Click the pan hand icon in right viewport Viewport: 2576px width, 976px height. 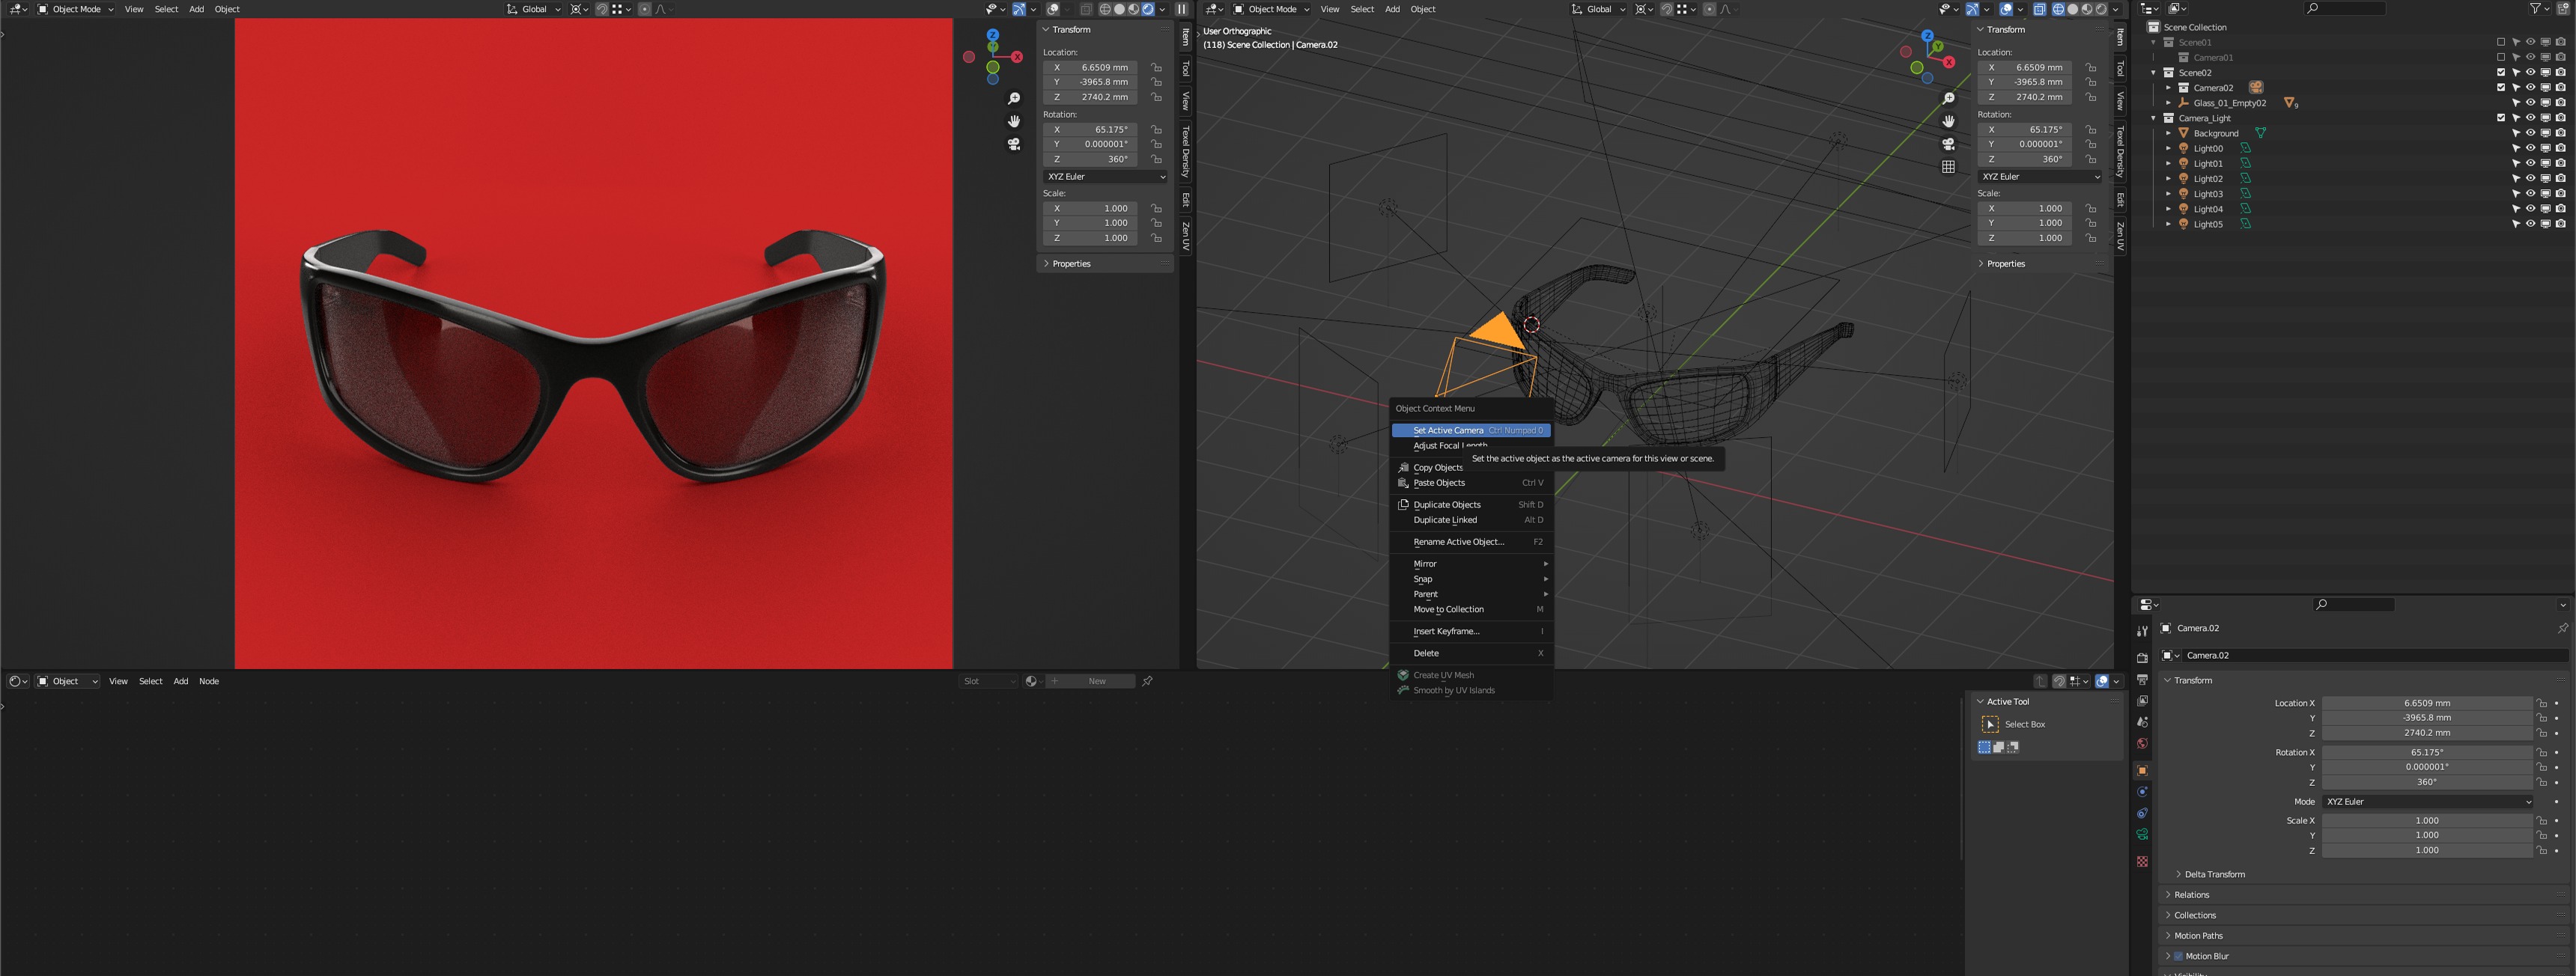(x=1948, y=121)
